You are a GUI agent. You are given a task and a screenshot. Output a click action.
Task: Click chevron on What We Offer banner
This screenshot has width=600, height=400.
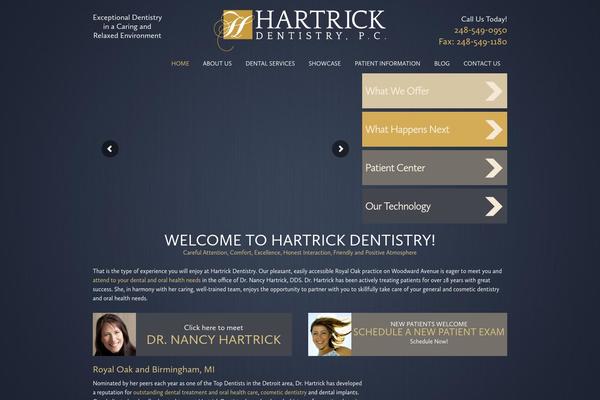tap(494, 91)
